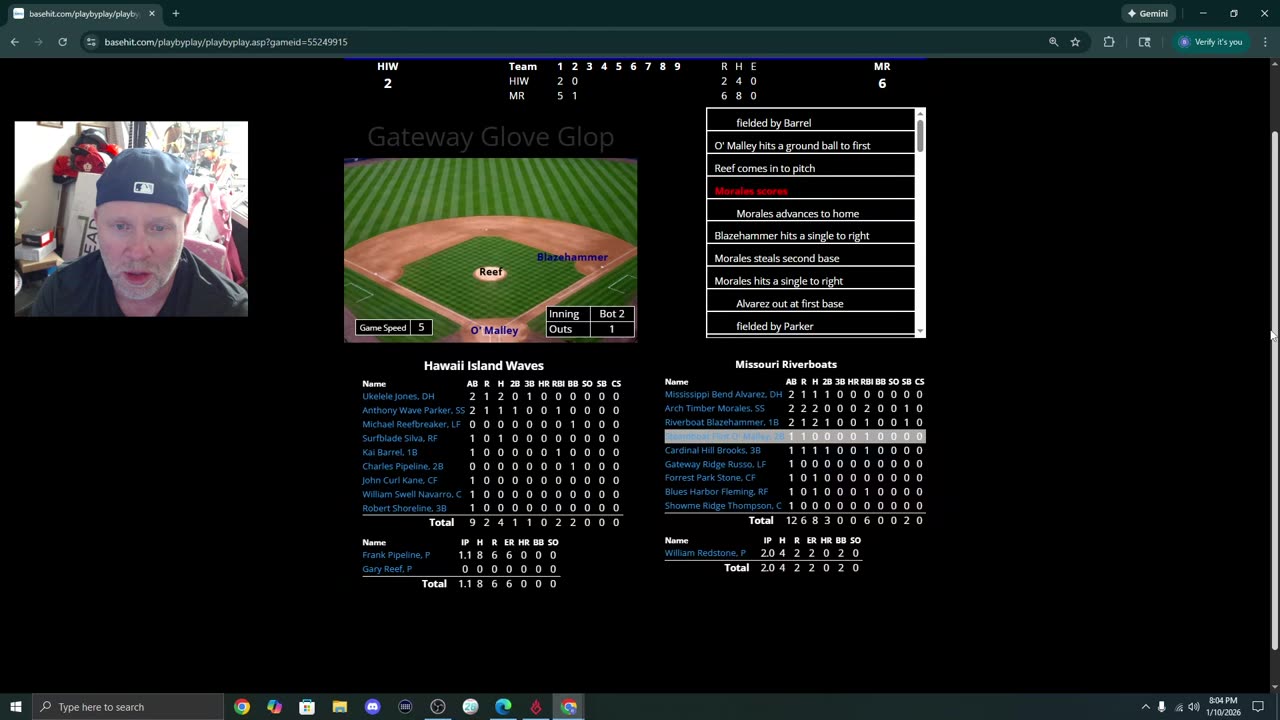Open Michael Reefbreaker, LF player link

click(x=411, y=424)
